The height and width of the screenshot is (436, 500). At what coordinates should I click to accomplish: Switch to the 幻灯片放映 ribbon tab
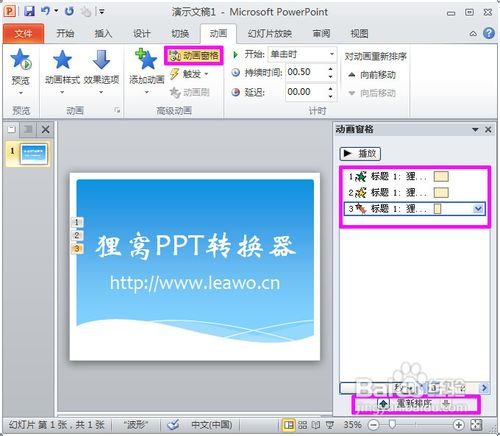click(x=270, y=33)
